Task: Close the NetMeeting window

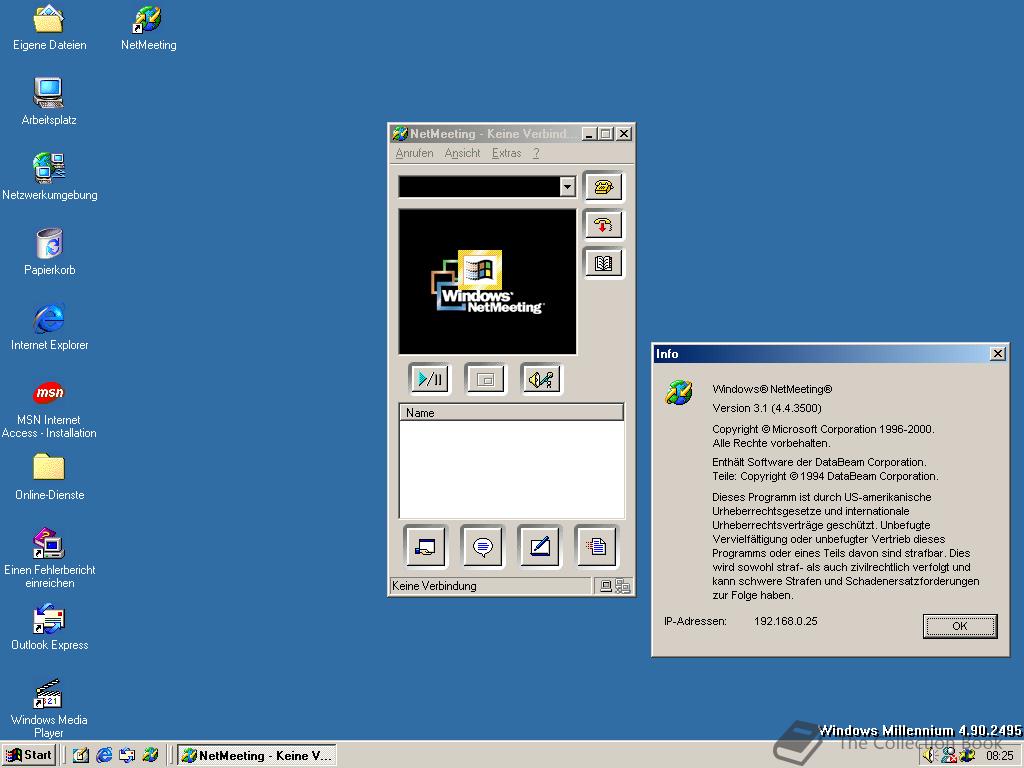Action: tap(624, 134)
